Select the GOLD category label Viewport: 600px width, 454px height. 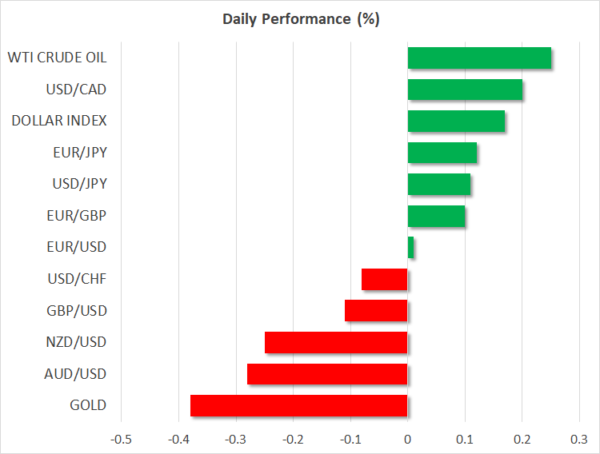[x=86, y=406]
